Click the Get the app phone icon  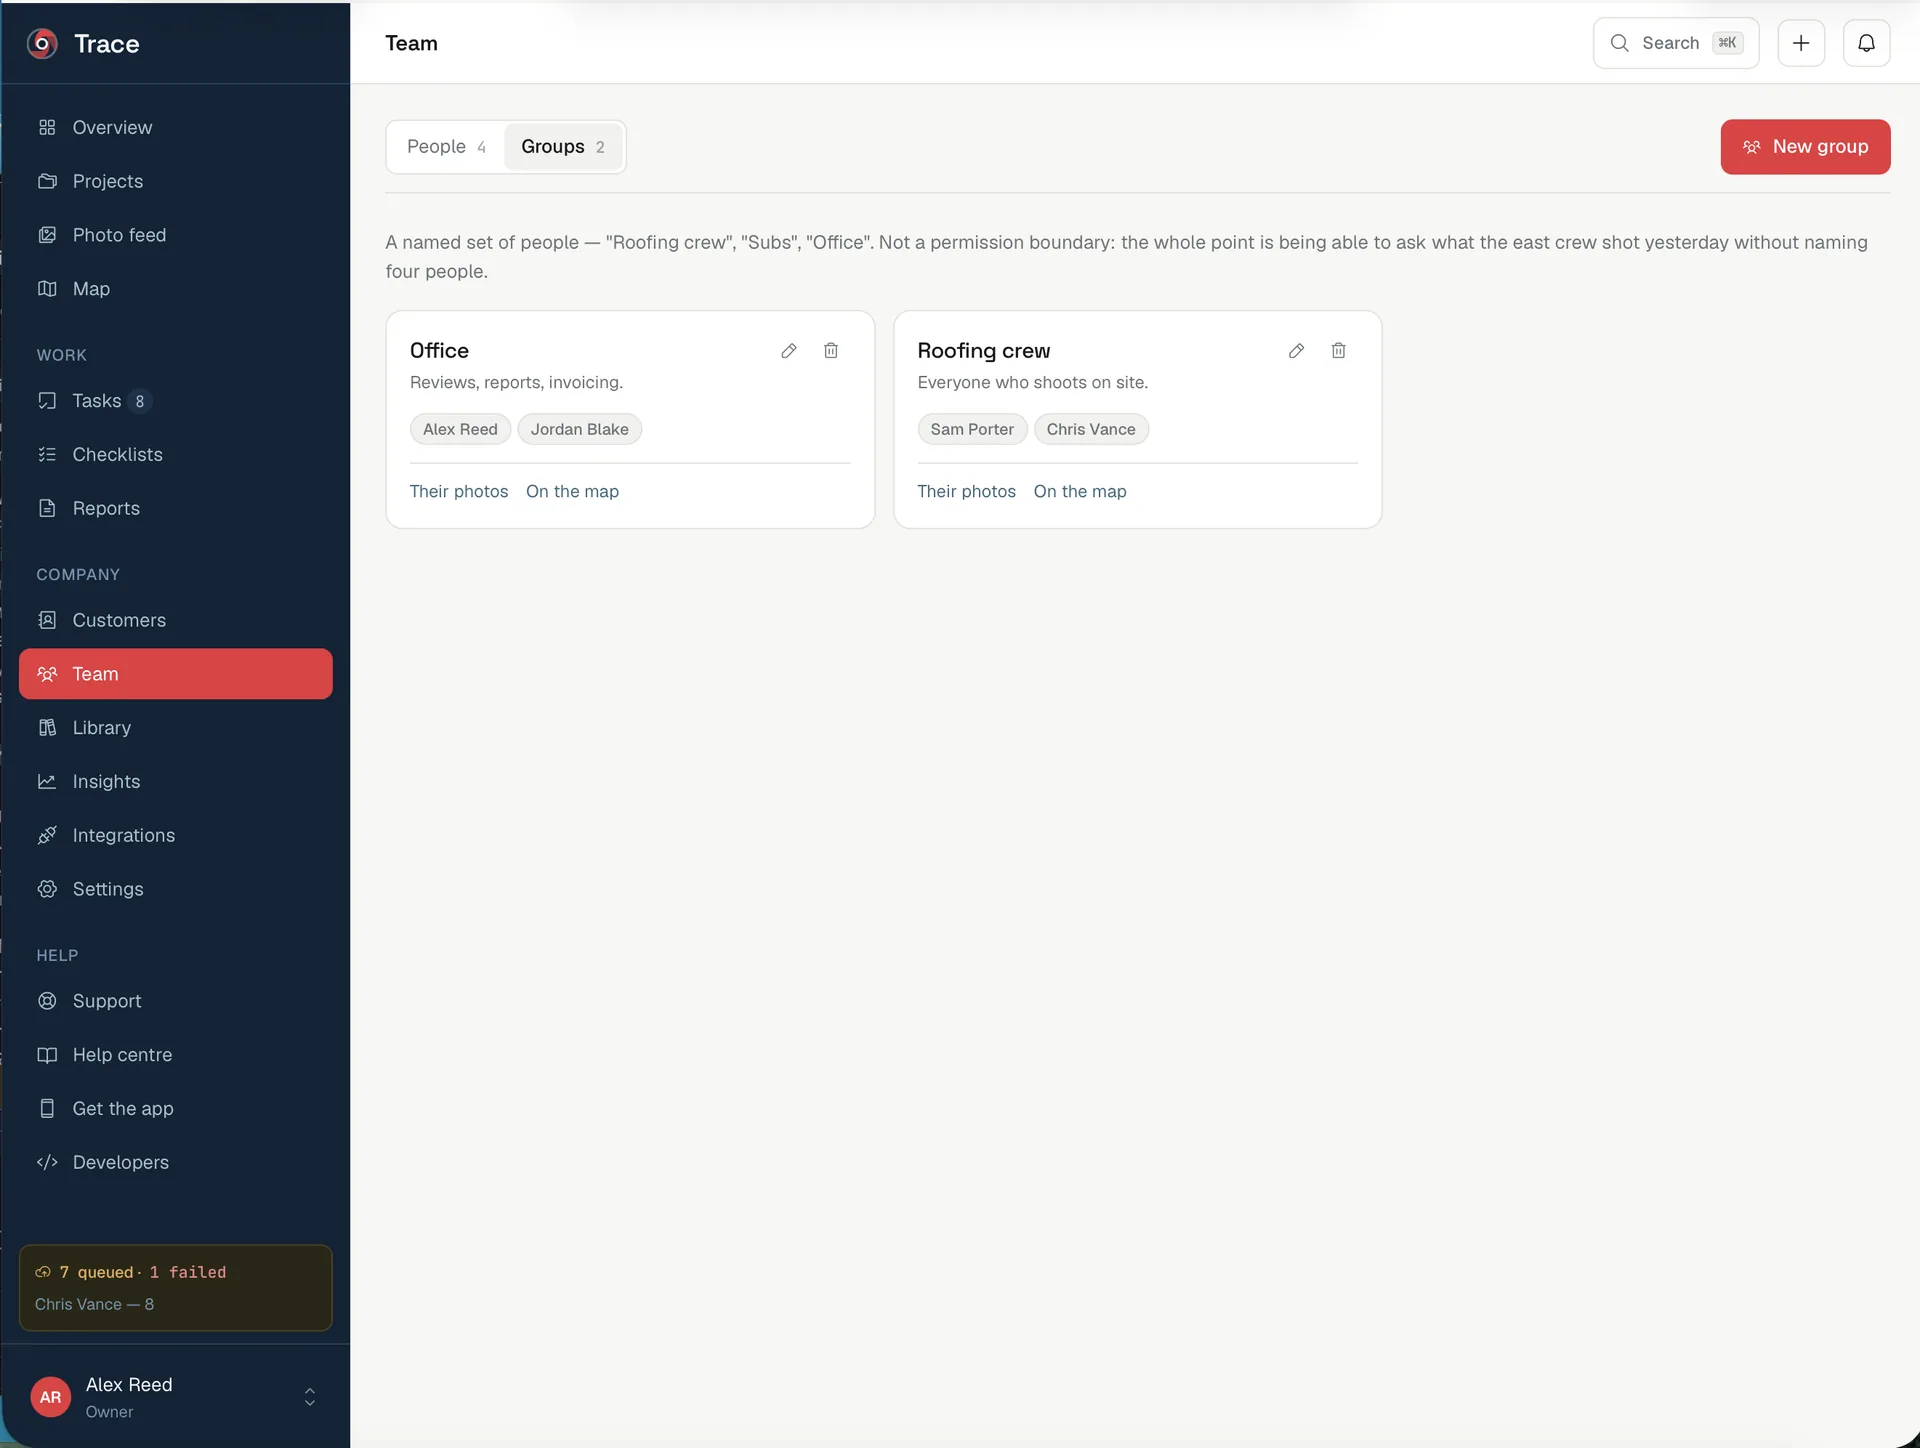point(47,1109)
